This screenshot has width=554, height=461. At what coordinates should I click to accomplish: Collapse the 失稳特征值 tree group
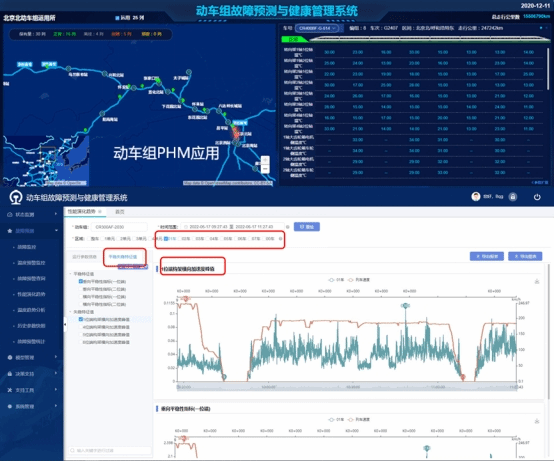click(x=71, y=312)
